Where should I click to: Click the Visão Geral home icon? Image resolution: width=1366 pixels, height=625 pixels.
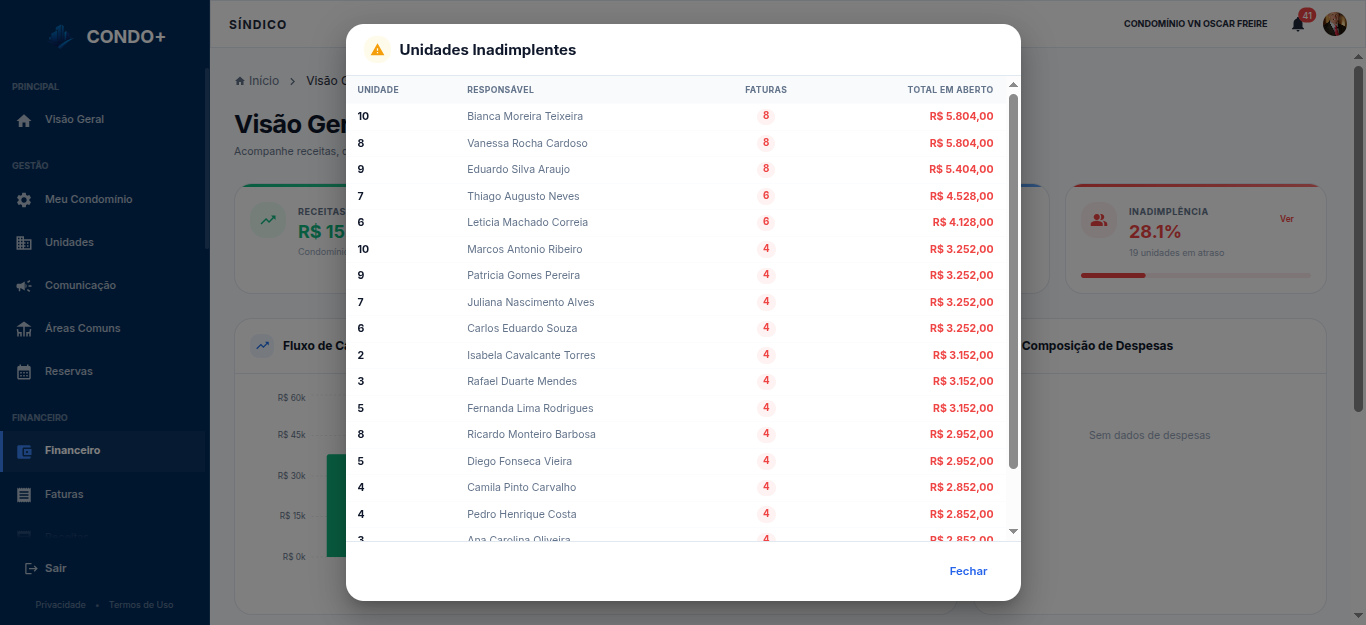click(x=24, y=120)
